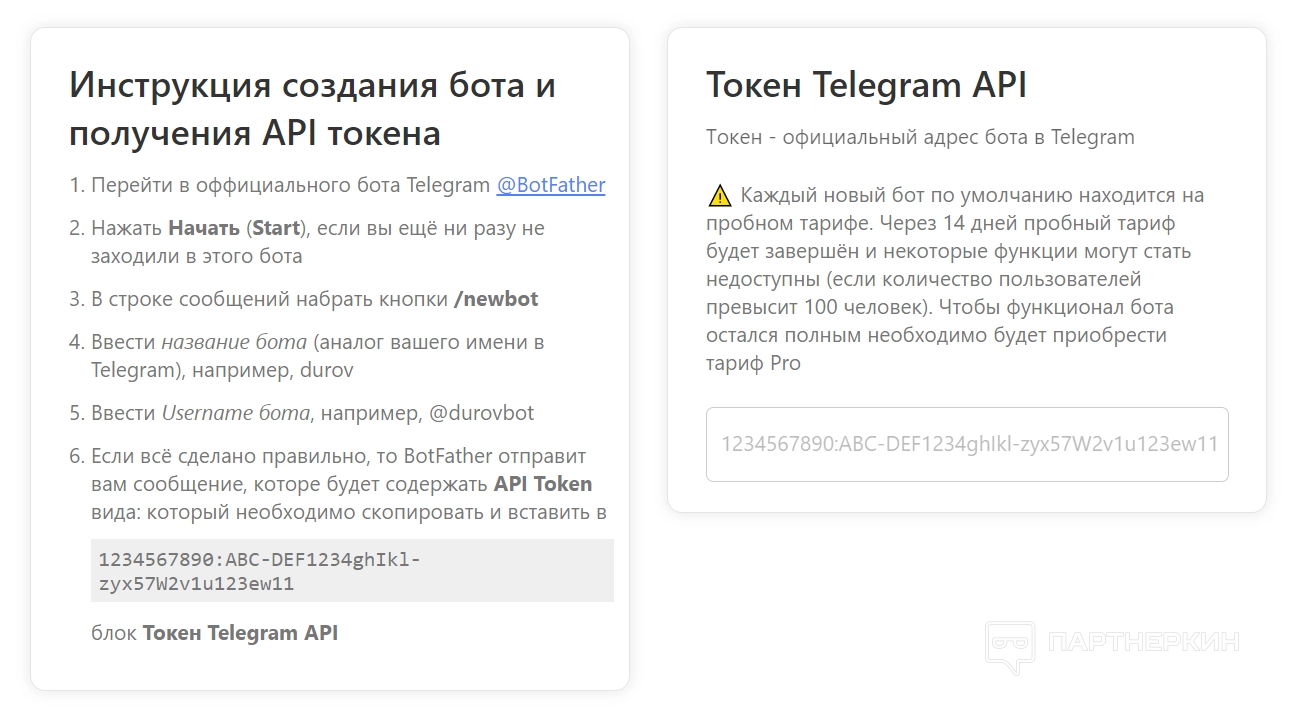Open the @BotFather link
Viewport: 1291px width, 728px height.
[550, 185]
